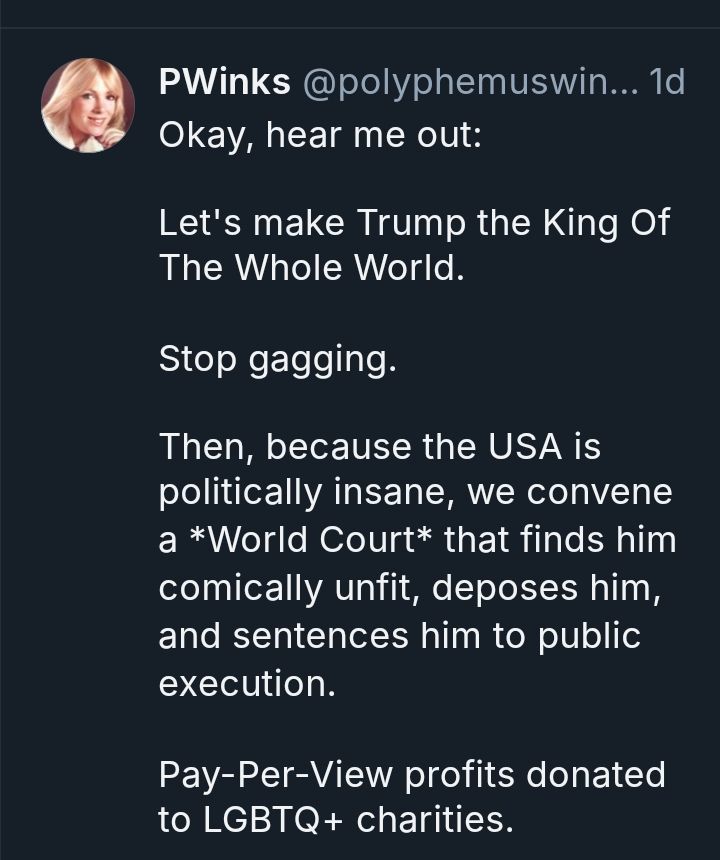720x860 pixels.
Task: Open PWinks' profile picture avatar
Action: tap(87, 104)
